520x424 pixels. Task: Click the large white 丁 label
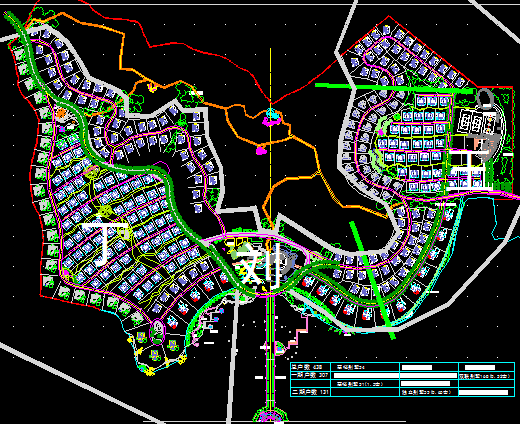coord(104,244)
